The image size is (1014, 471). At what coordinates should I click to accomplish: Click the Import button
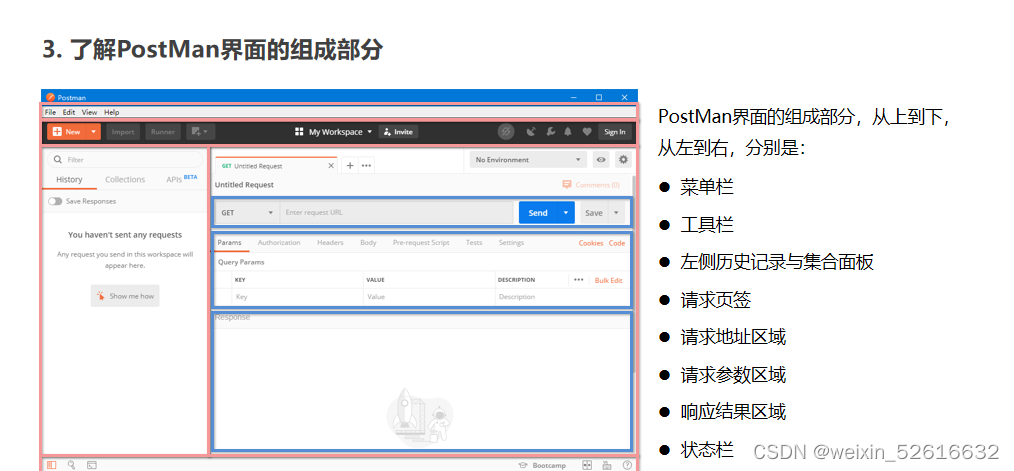coord(123,131)
